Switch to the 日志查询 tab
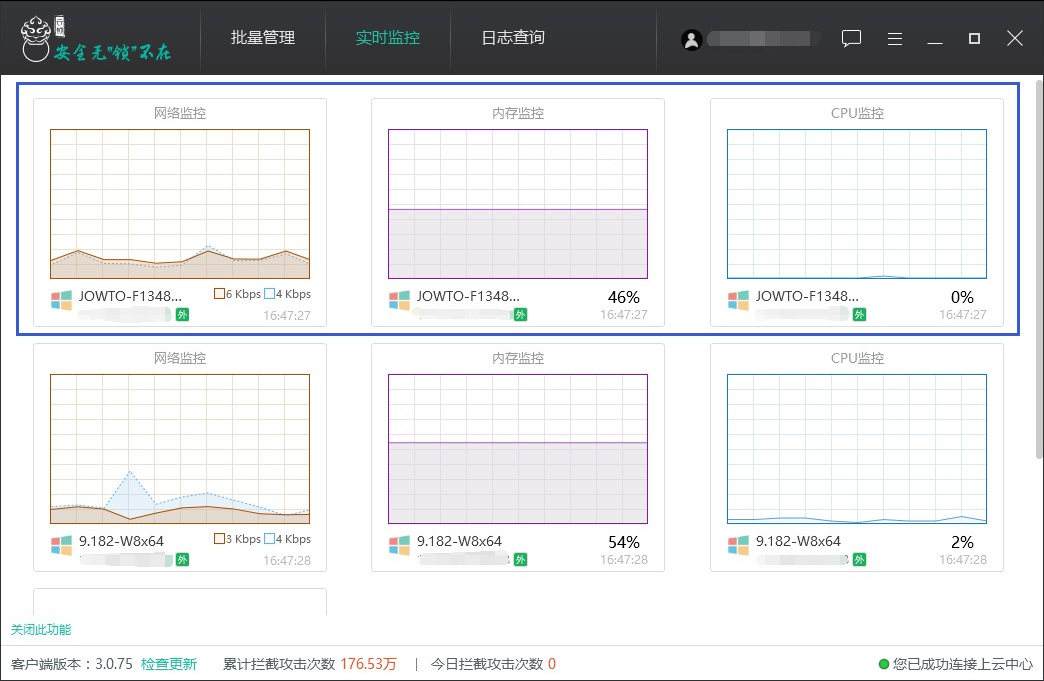Image resolution: width=1044 pixels, height=681 pixels. [513, 38]
